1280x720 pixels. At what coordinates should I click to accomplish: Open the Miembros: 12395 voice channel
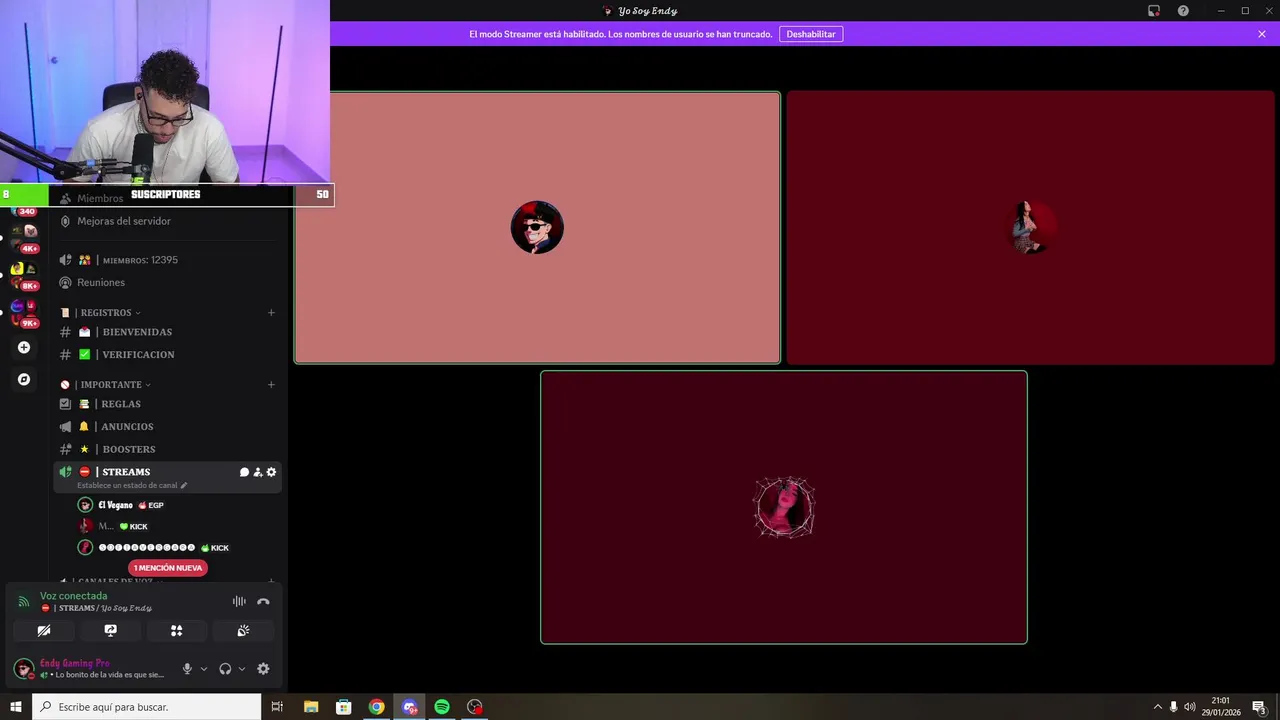[140, 260]
